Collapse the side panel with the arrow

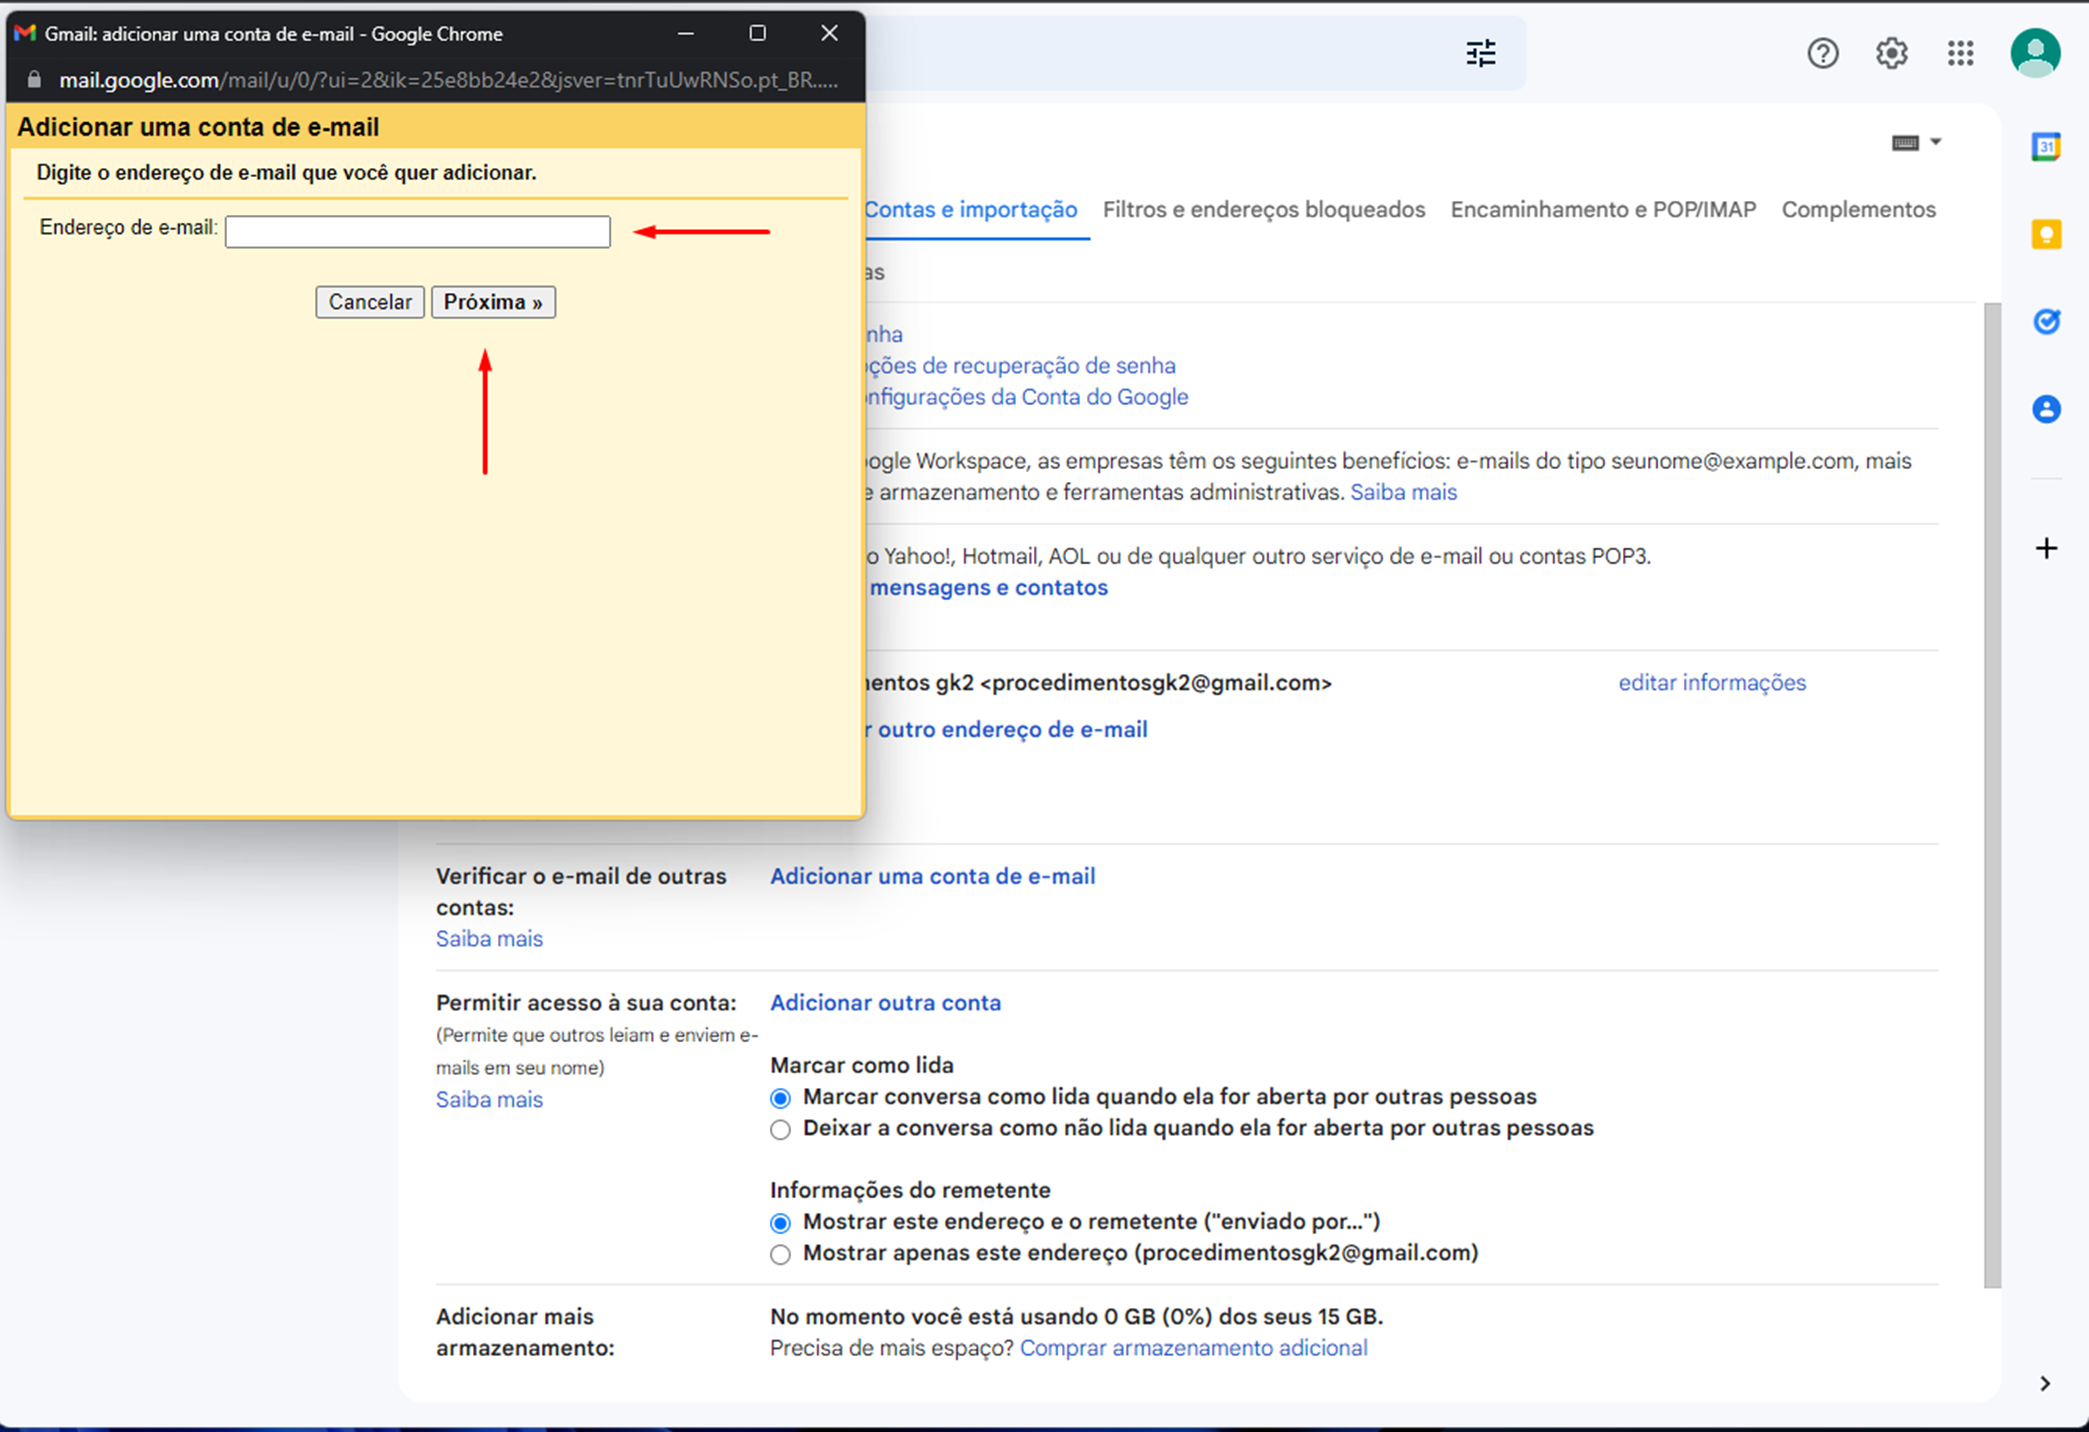coord(2045,1383)
